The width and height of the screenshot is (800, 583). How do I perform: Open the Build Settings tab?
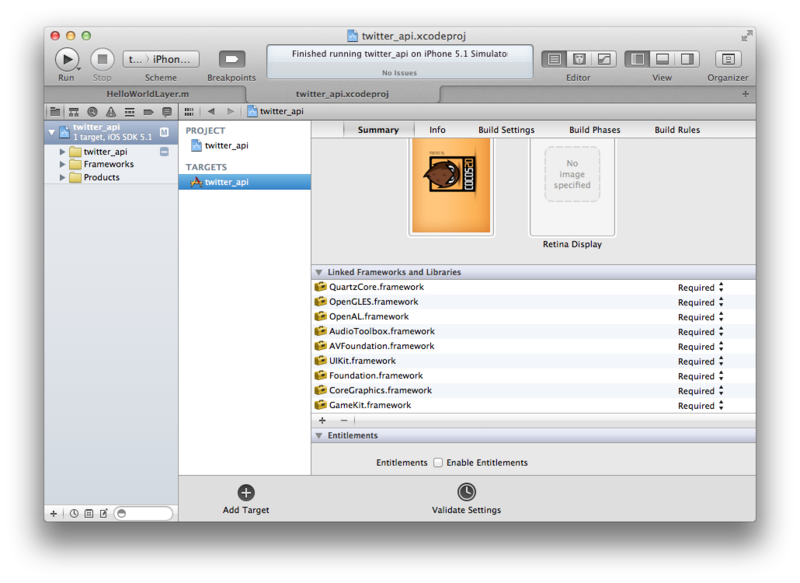click(506, 130)
